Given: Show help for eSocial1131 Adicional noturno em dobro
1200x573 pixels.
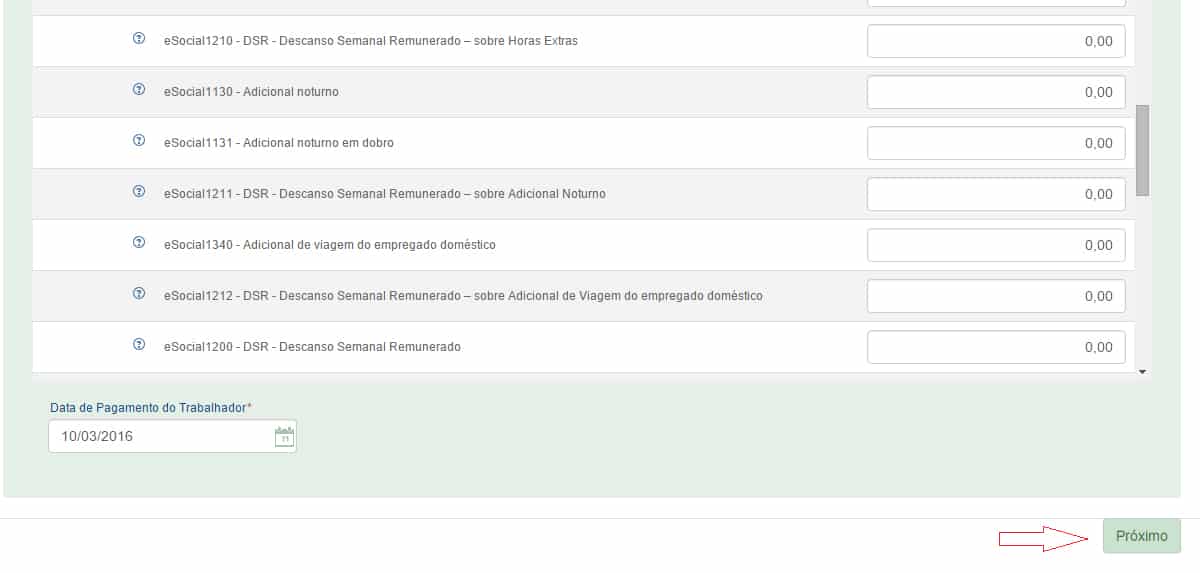Looking at the screenshot, I should tap(139, 142).
